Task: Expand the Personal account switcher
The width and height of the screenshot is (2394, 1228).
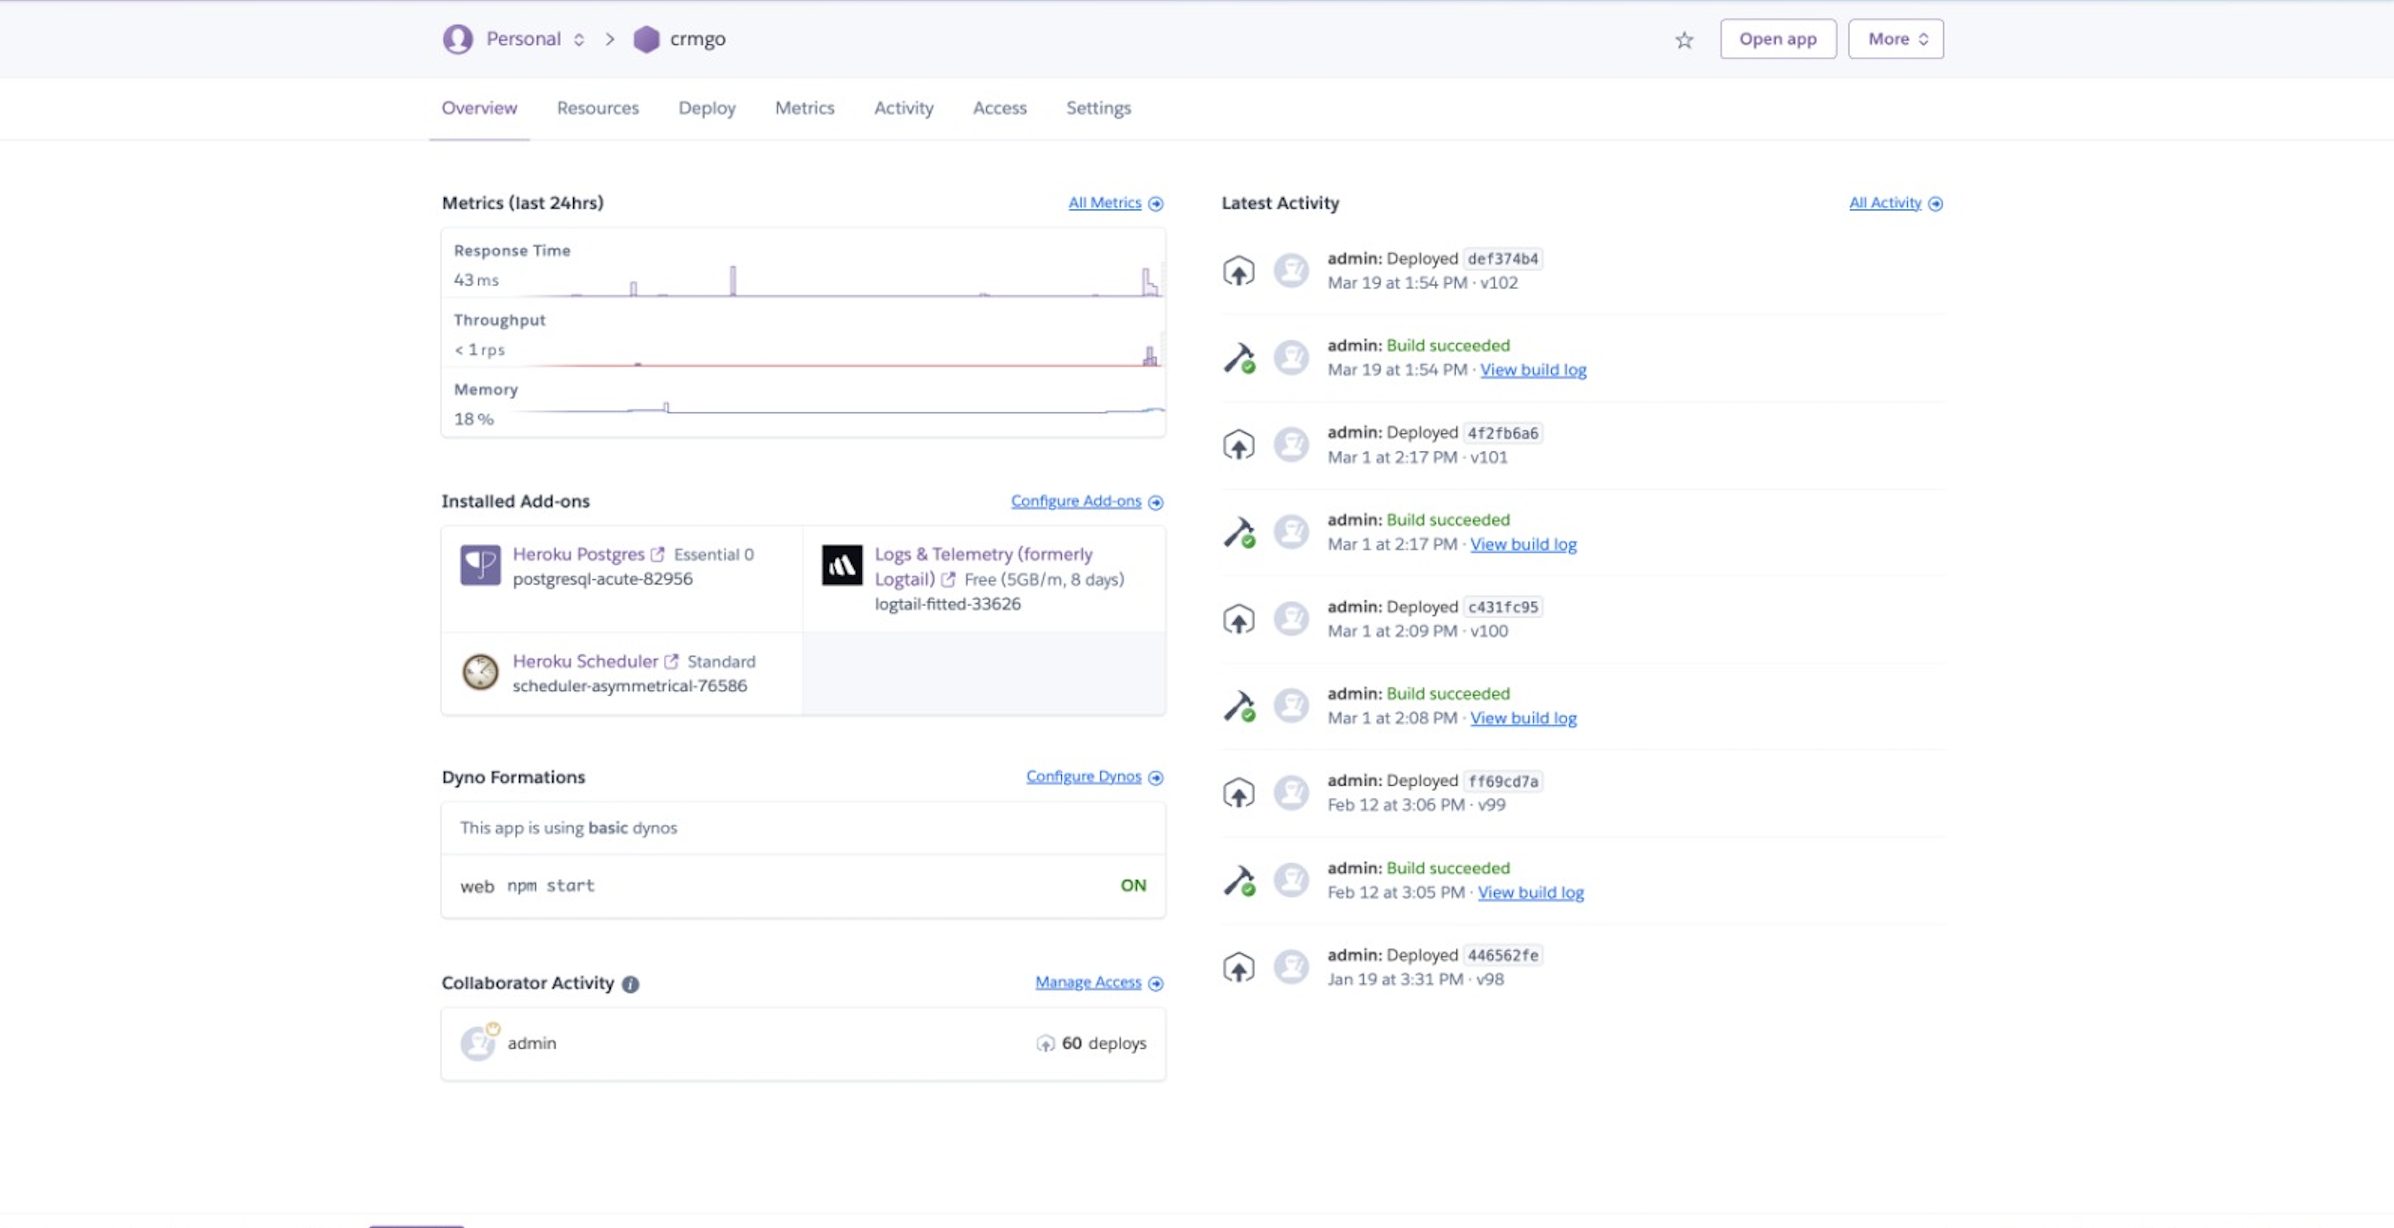Action: [x=578, y=39]
